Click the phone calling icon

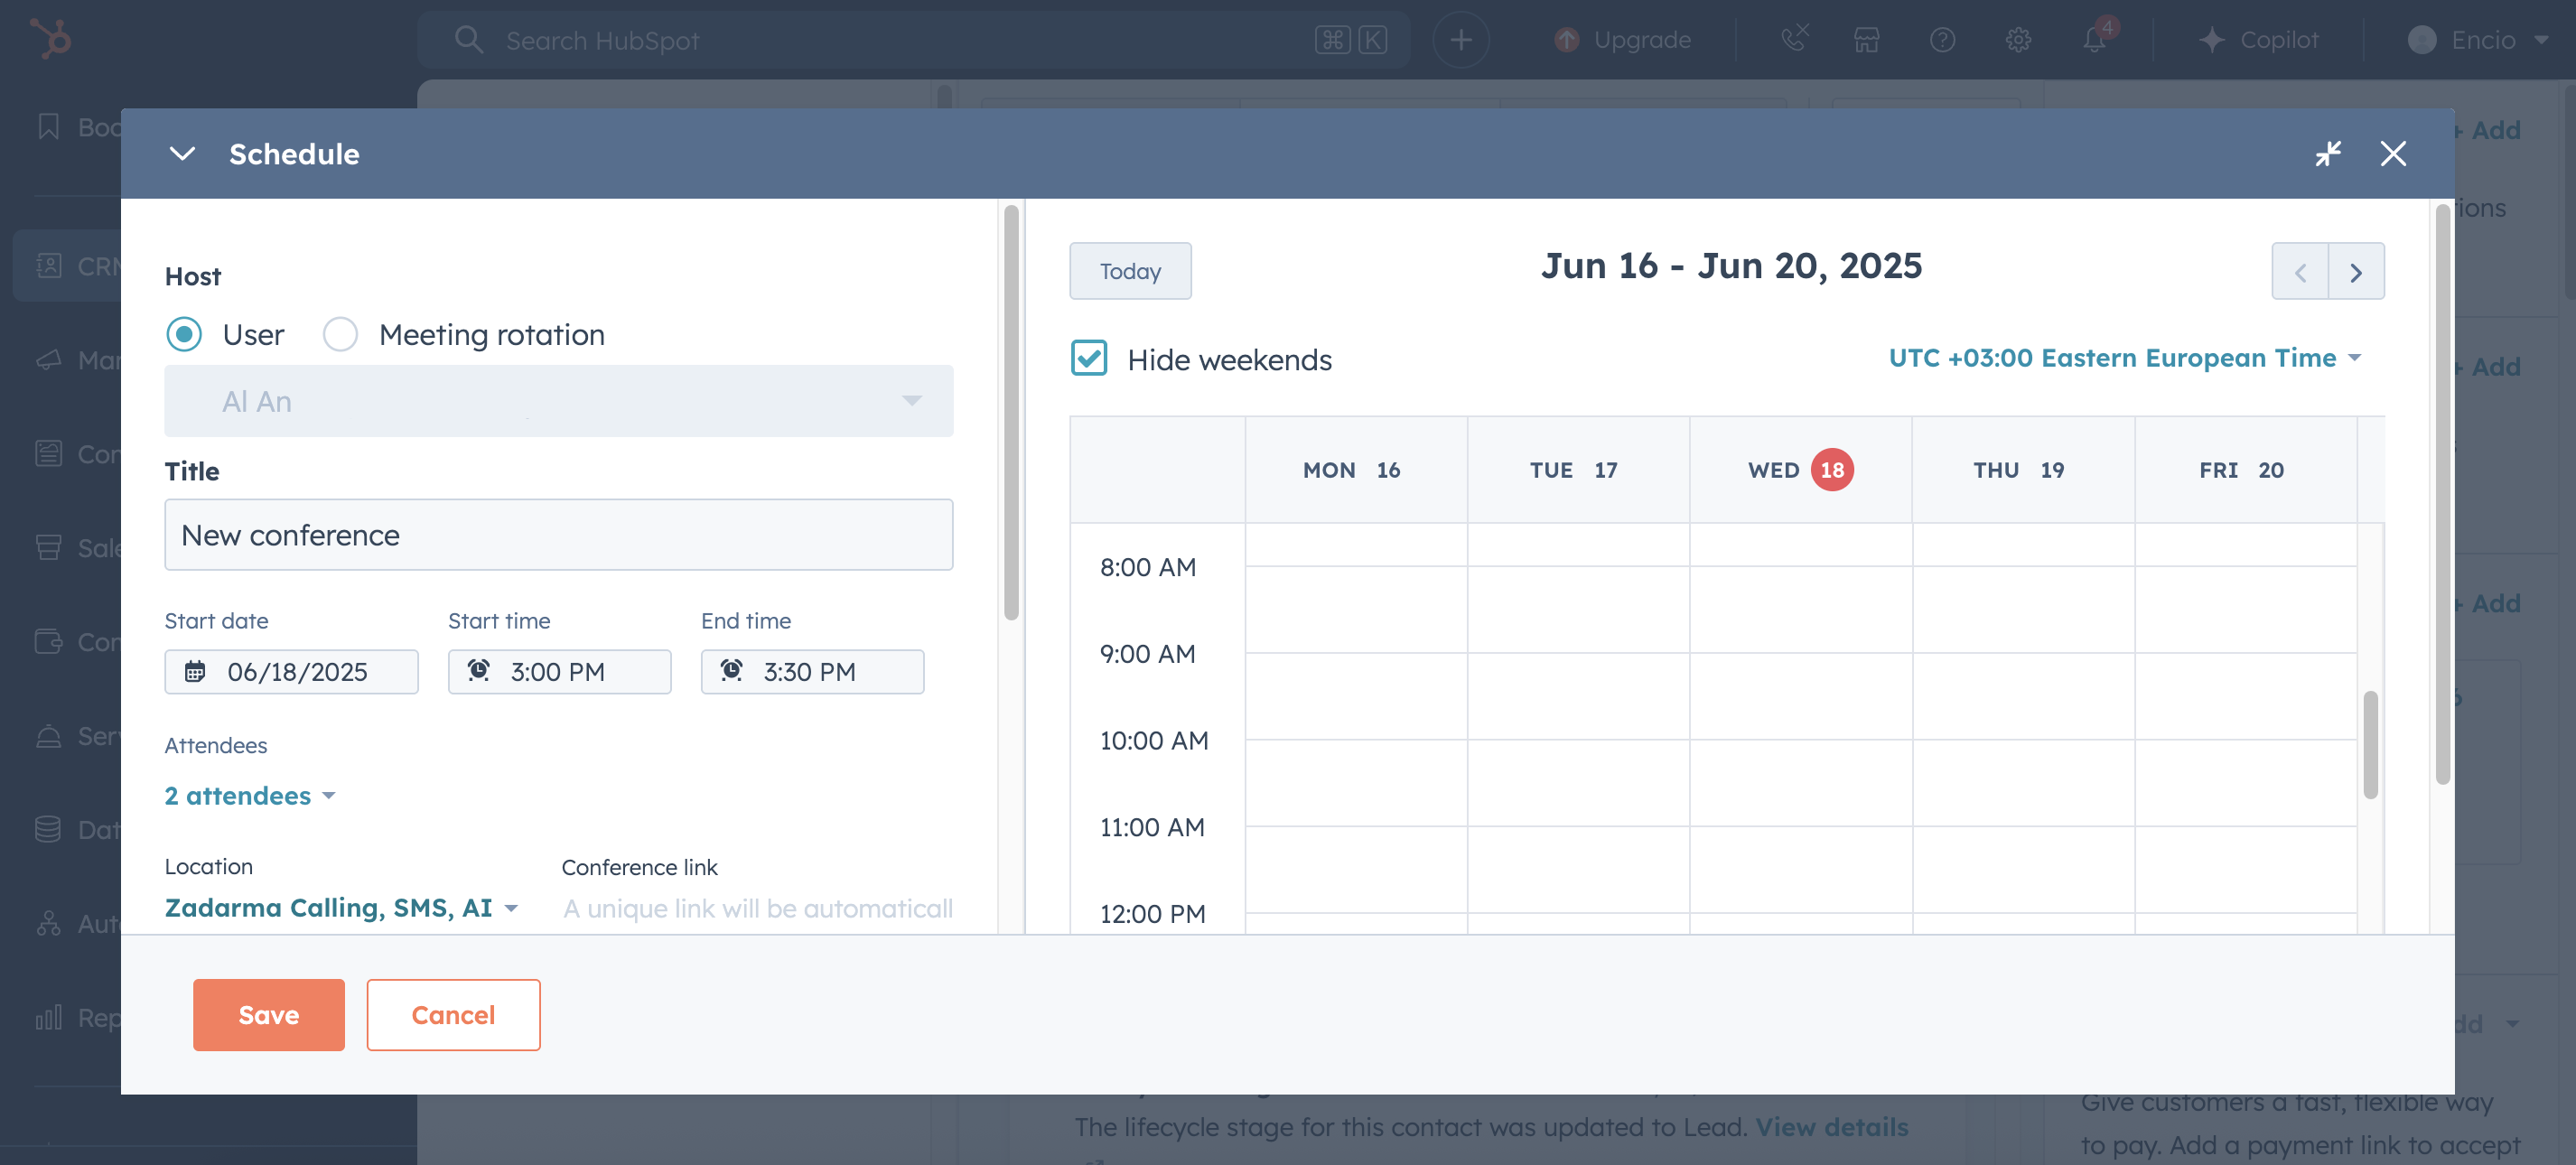pyautogui.click(x=1794, y=39)
